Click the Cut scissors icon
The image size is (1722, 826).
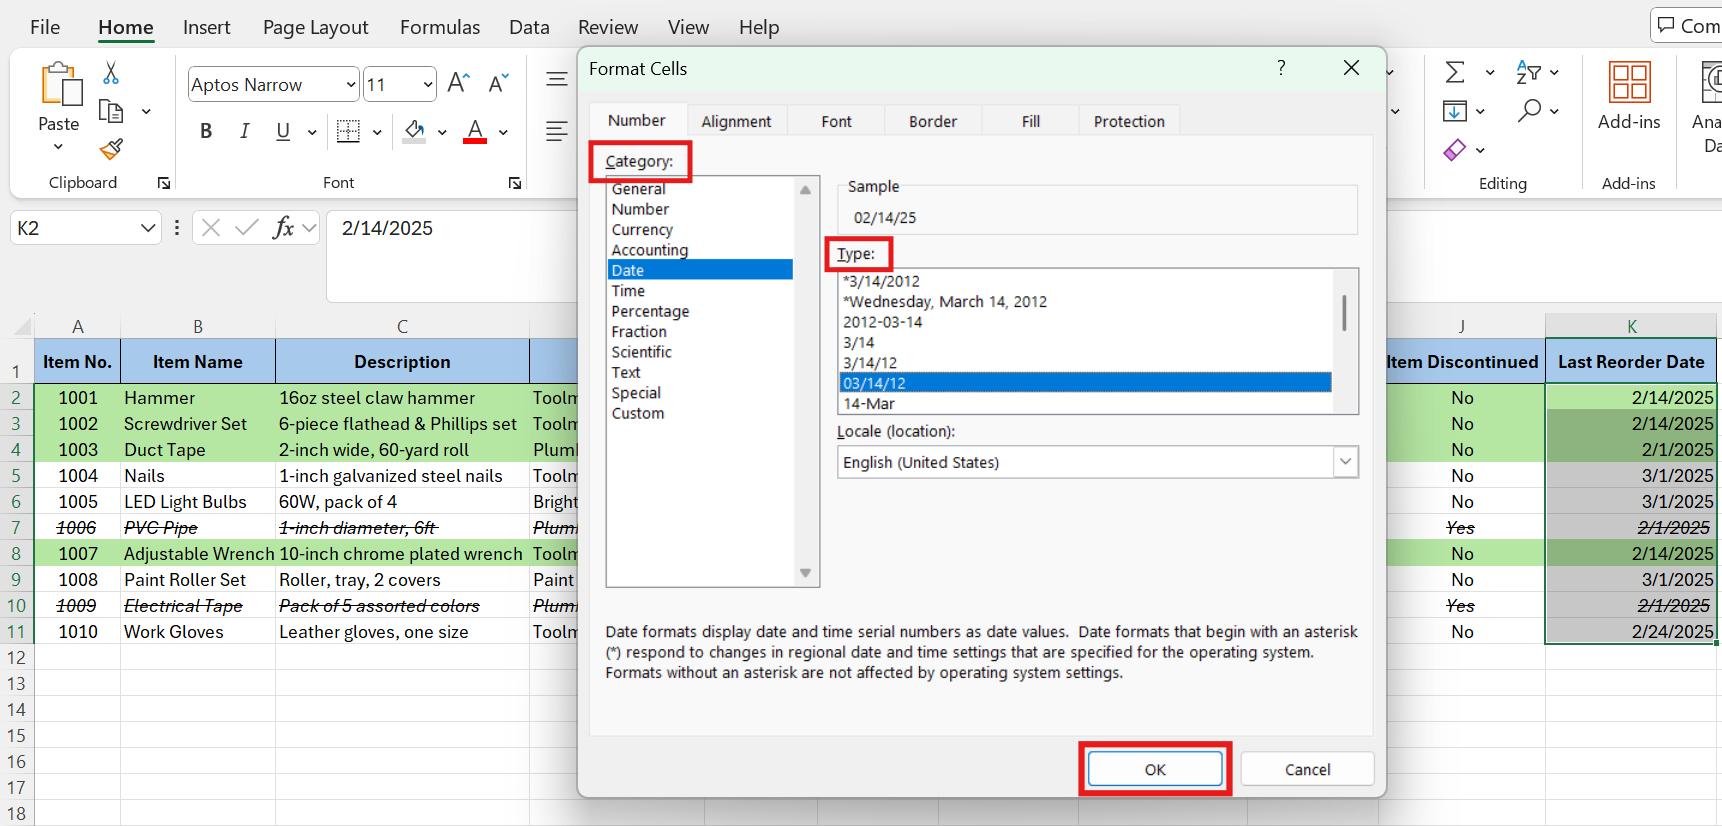coord(111,73)
